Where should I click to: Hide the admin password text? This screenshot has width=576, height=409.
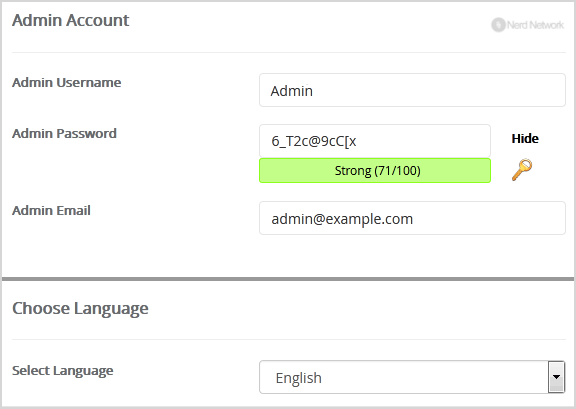(525, 139)
